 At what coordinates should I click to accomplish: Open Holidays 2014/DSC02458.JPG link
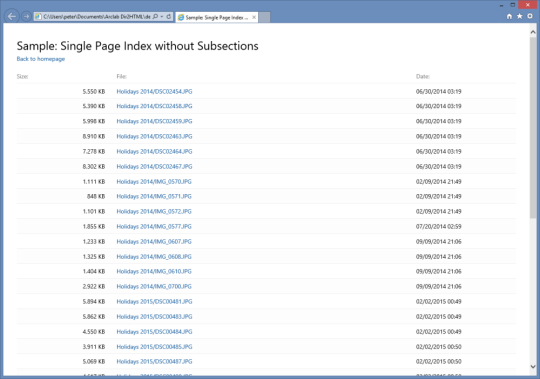click(154, 106)
